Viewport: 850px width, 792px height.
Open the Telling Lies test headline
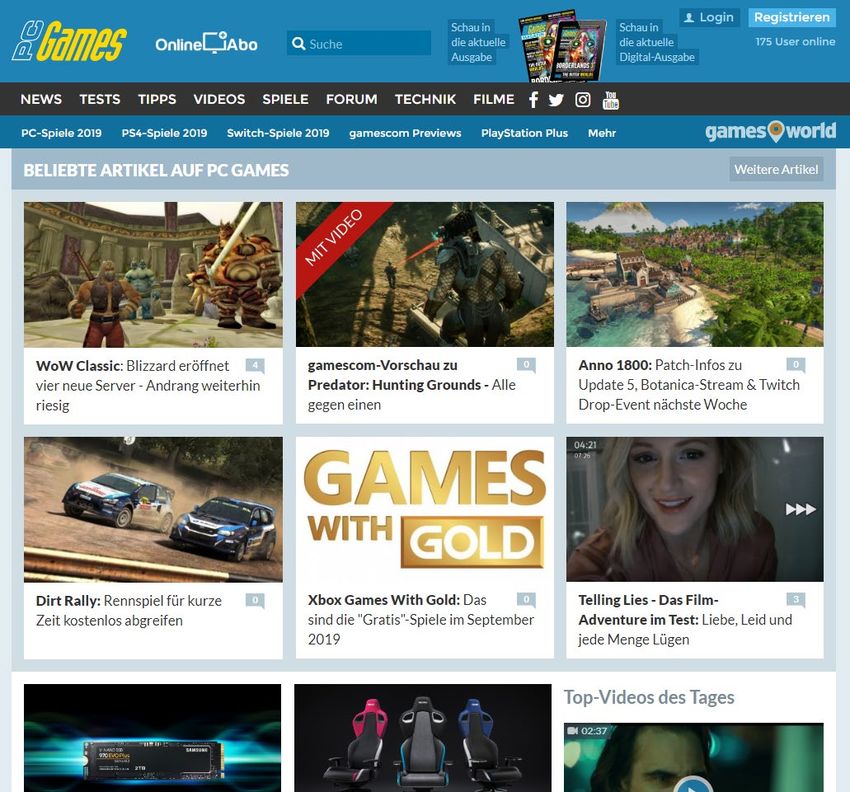[x=685, y=620]
